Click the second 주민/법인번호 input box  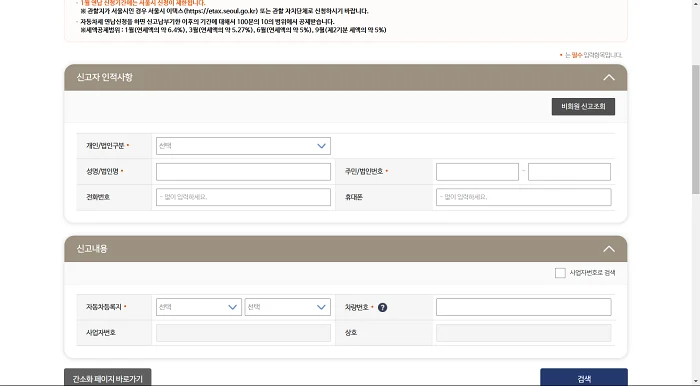coord(569,172)
